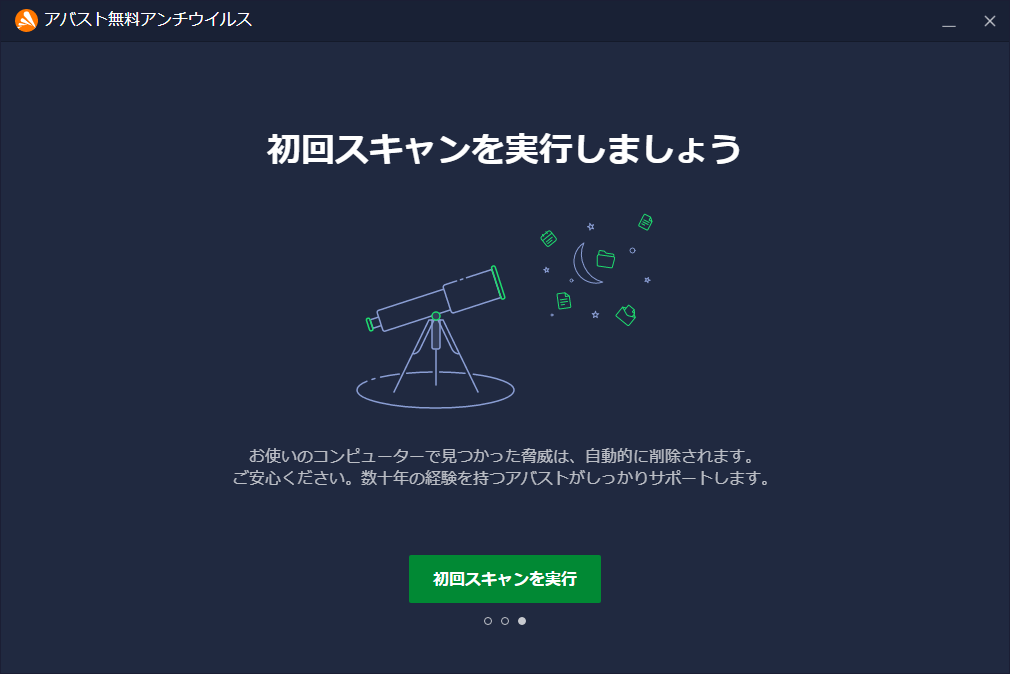Screen dimensions: 1010x674
Task: Click the green telescope lens end
Action: 498,282
